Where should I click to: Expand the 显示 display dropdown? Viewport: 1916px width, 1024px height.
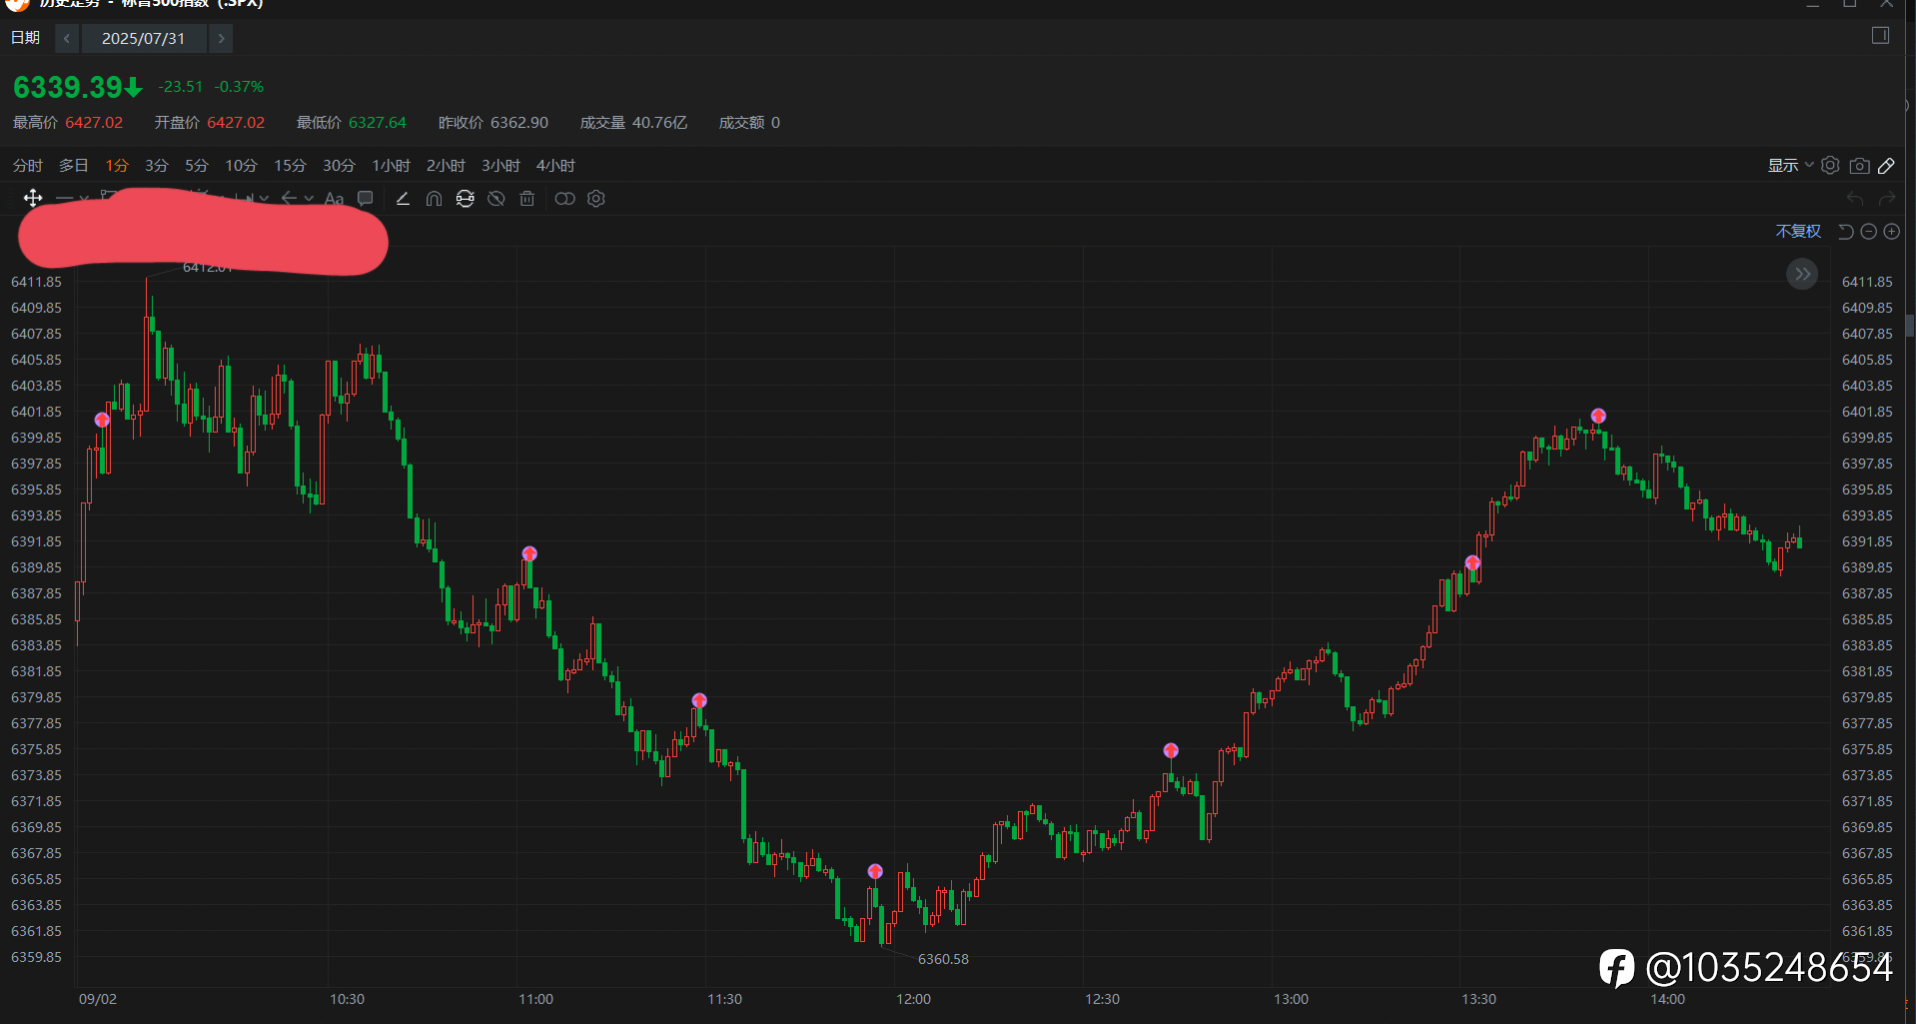coord(1790,166)
